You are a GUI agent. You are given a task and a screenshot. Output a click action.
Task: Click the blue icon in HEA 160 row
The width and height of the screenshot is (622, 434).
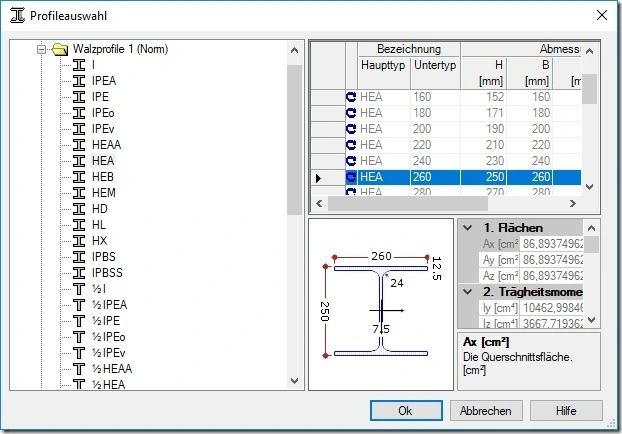[351, 97]
